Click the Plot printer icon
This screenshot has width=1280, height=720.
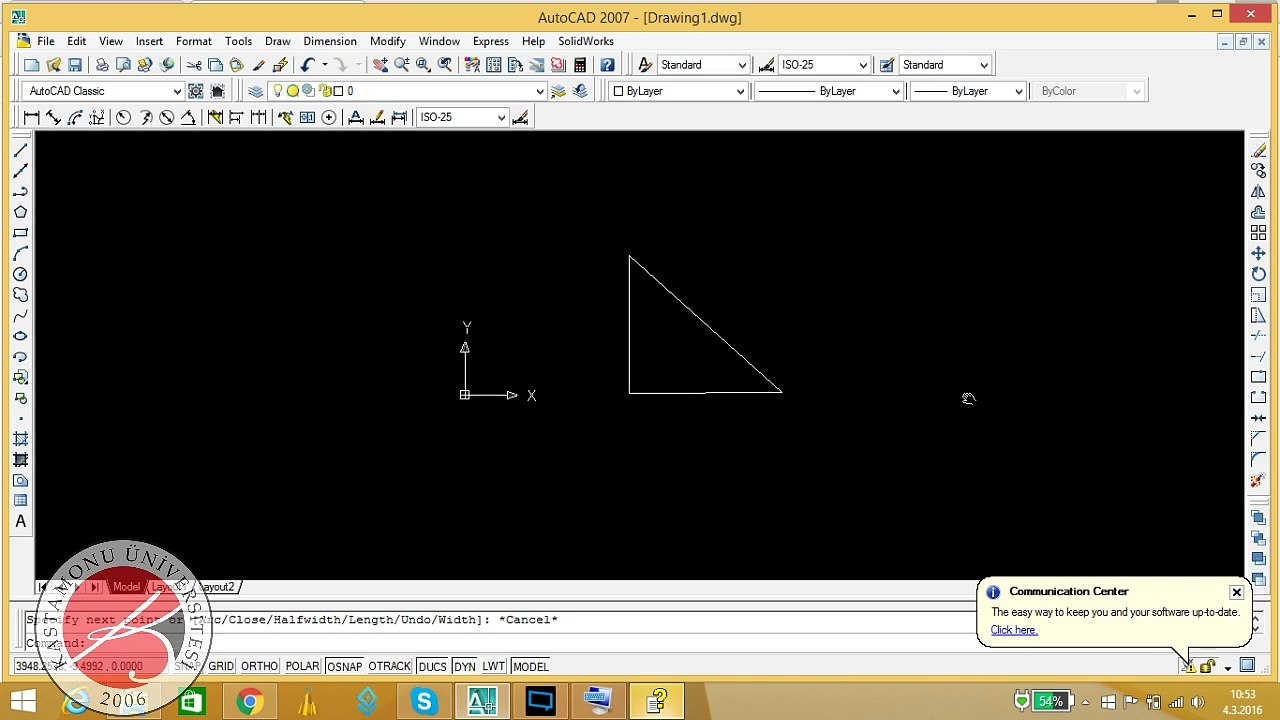click(102, 65)
